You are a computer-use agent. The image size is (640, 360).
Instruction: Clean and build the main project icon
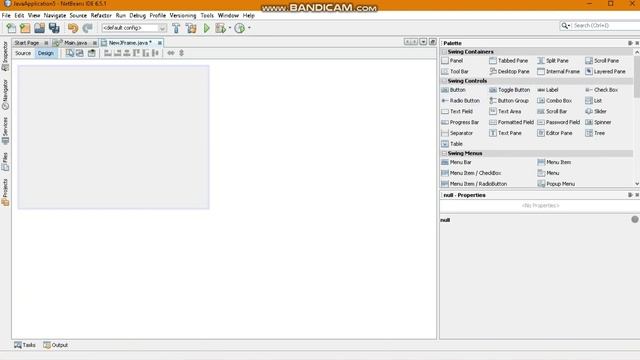191,28
